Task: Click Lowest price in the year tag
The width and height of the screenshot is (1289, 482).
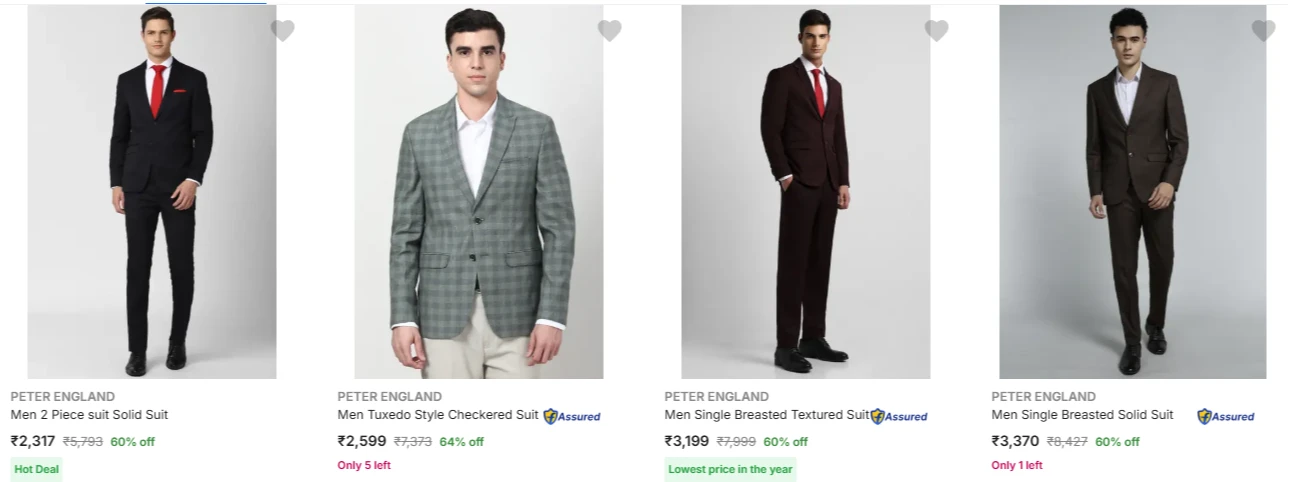Action: coord(730,469)
